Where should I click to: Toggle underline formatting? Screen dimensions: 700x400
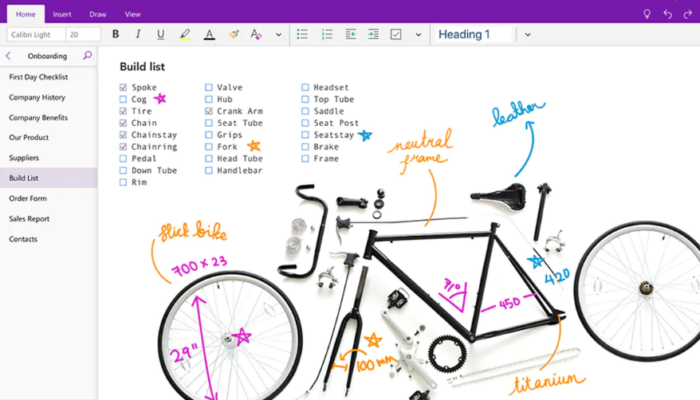(x=160, y=34)
